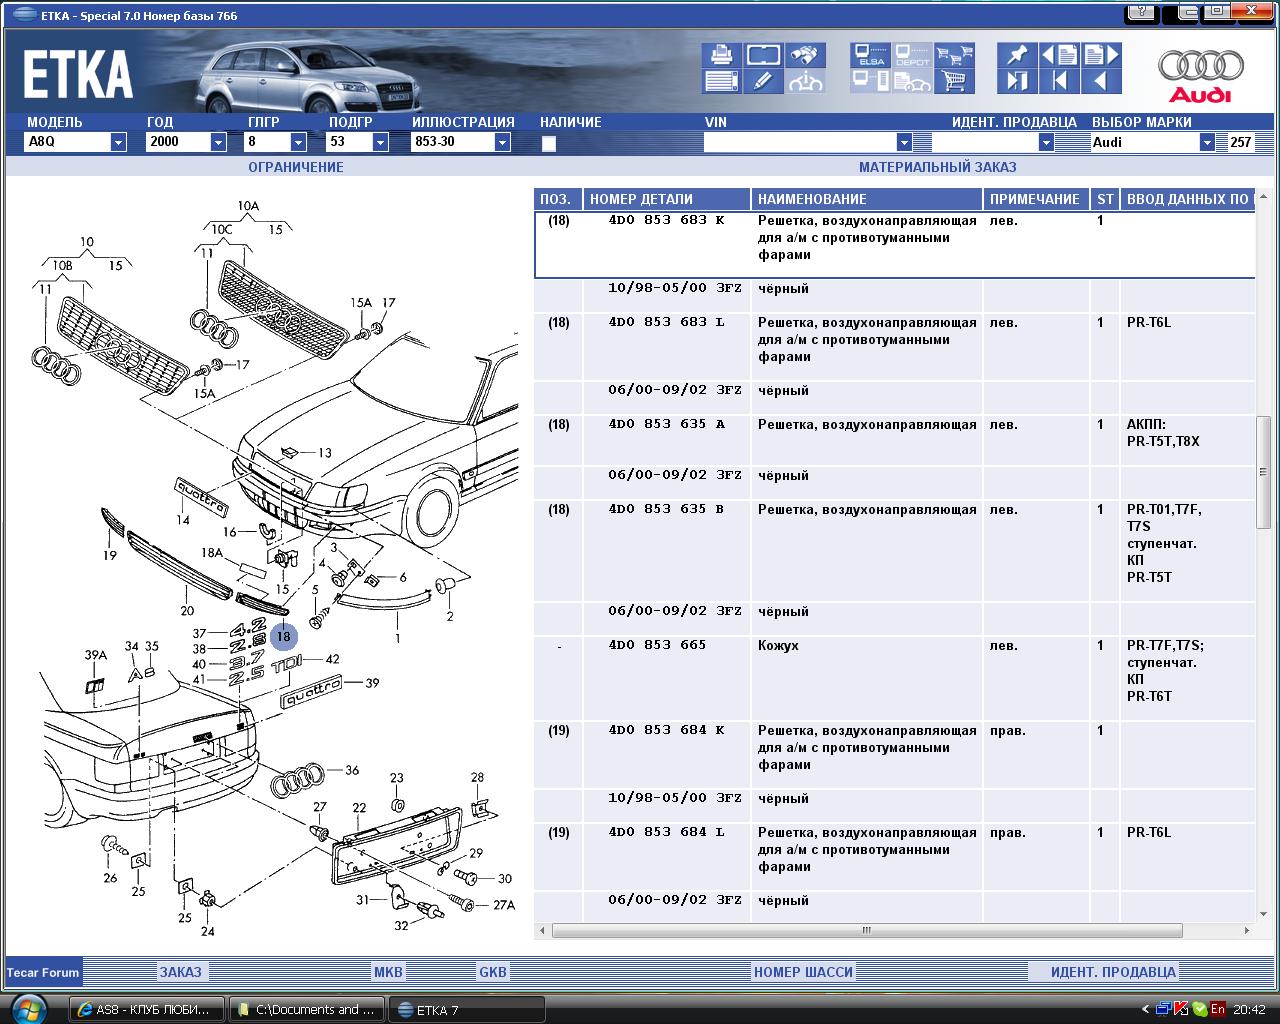Open the ВЫБОР МАРКИ dropdown

[1207, 142]
